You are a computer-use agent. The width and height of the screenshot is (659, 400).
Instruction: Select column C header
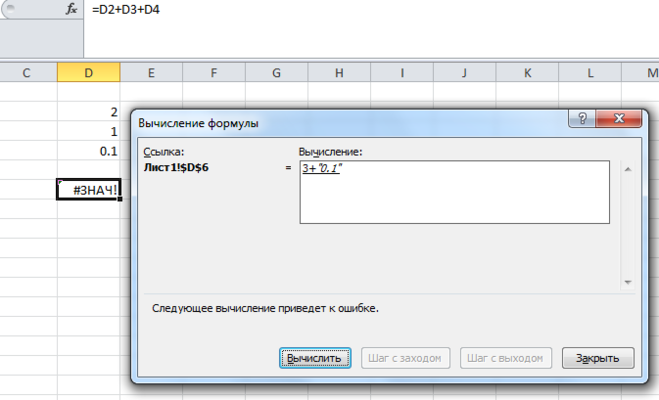pyautogui.click(x=27, y=73)
